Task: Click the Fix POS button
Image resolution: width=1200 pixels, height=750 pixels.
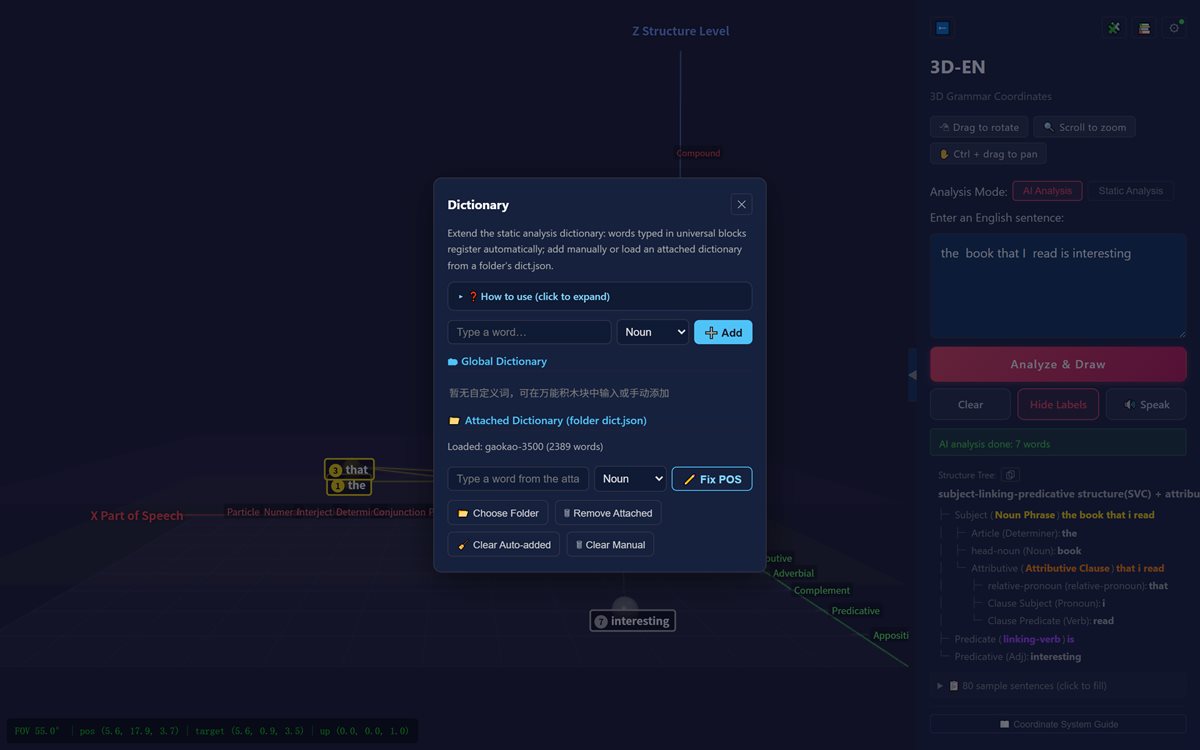Action: point(712,479)
